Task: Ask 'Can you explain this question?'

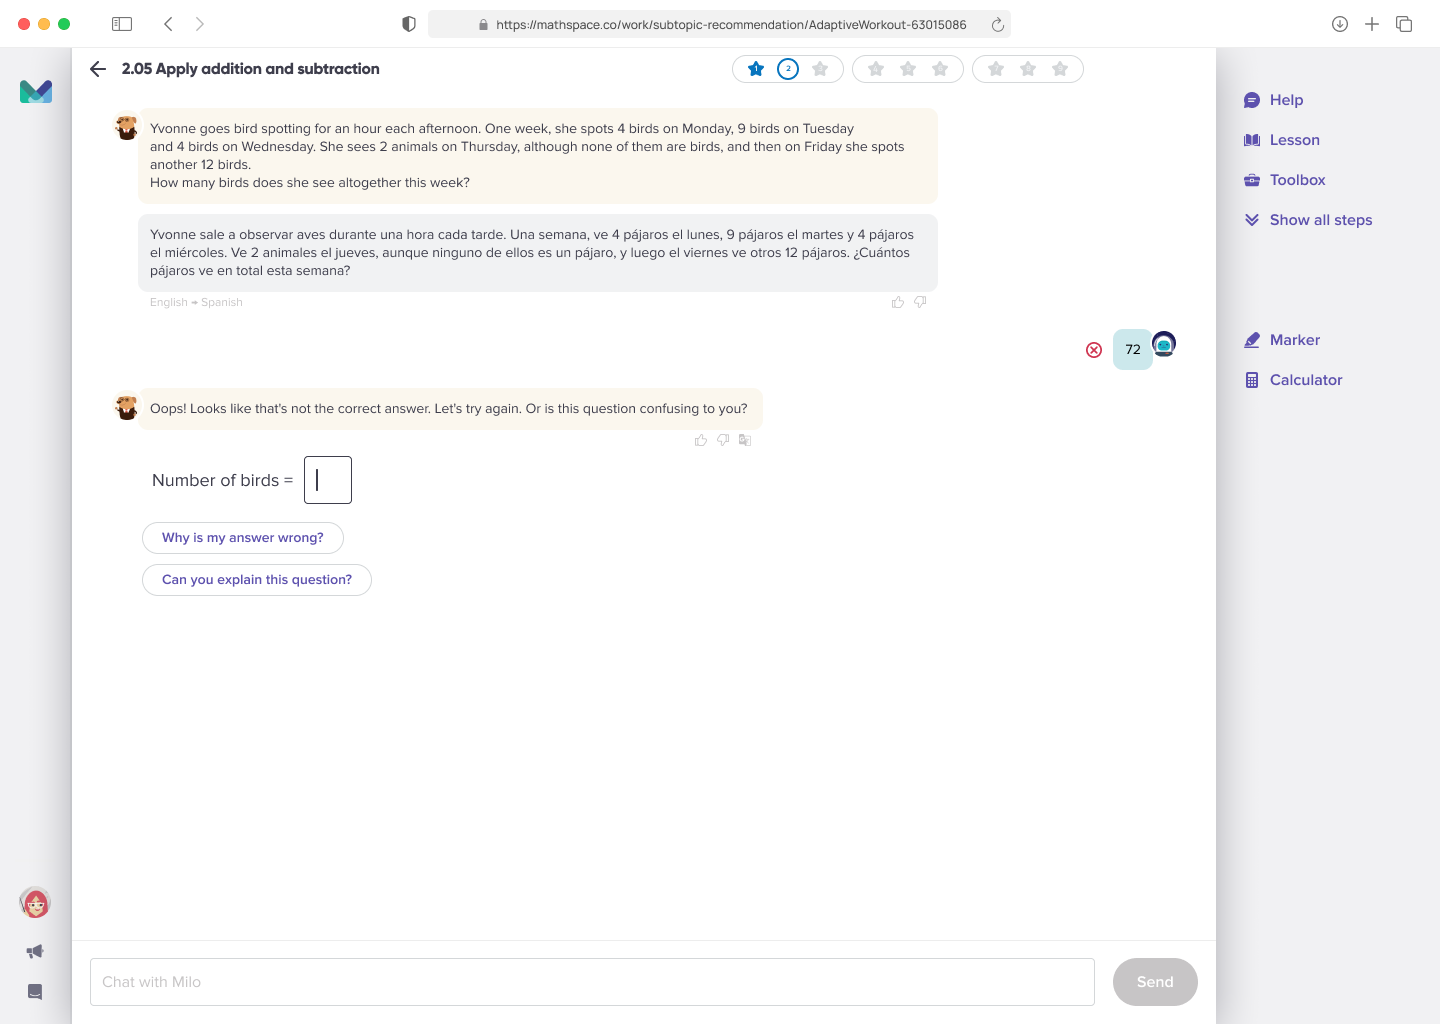Action: tap(257, 580)
